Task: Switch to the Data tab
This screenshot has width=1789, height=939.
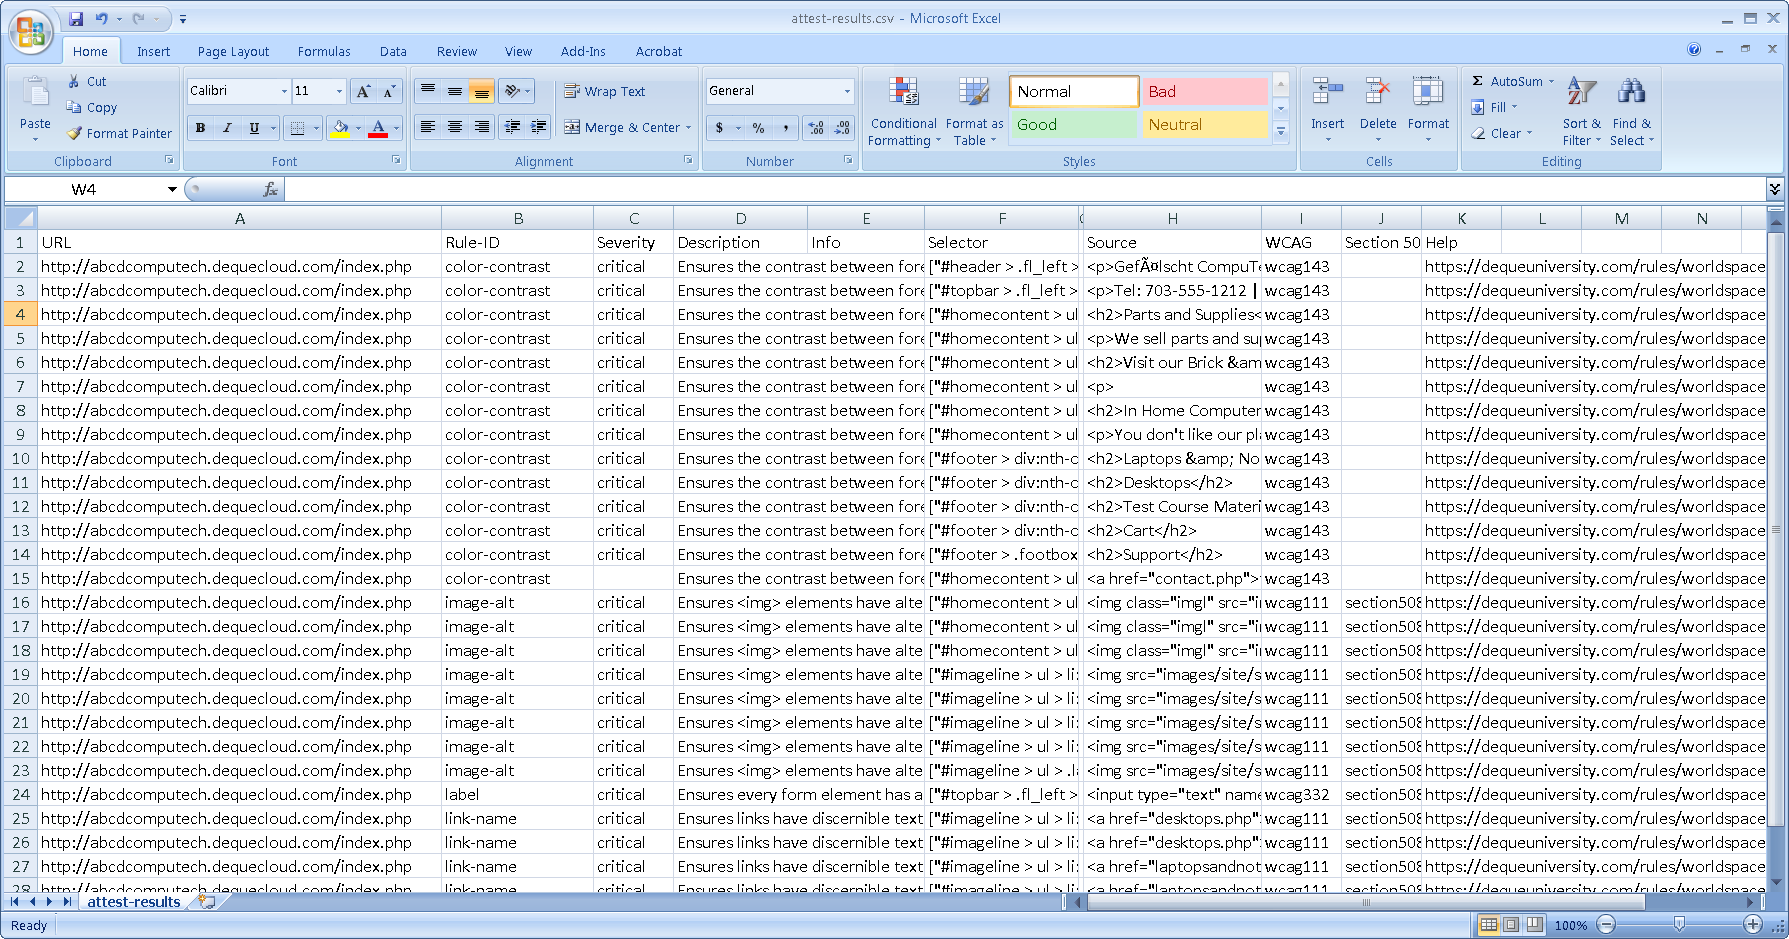Action: pyautogui.click(x=393, y=51)
